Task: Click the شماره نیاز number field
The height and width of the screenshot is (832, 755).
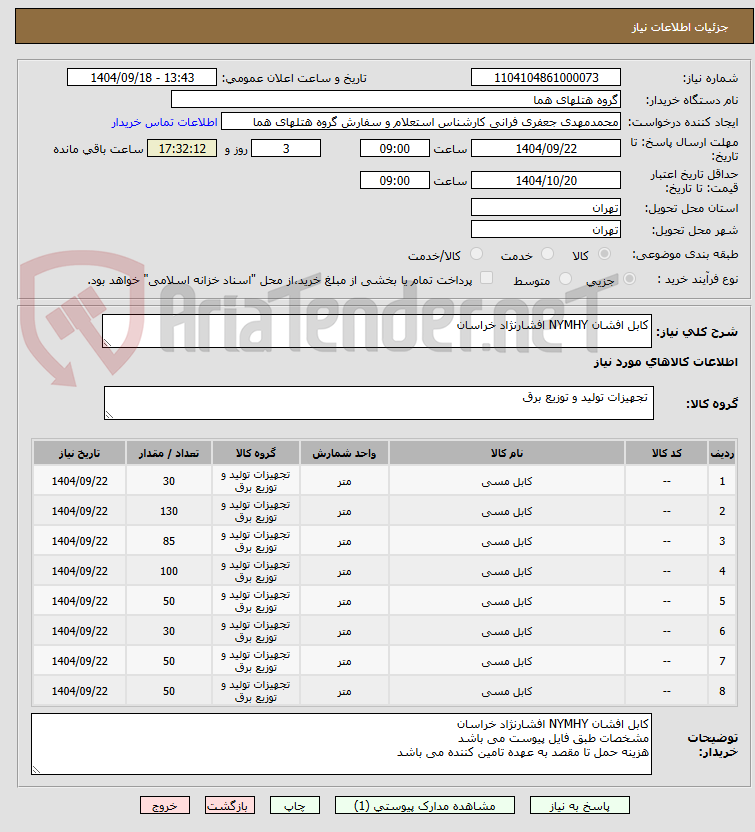Action: (x=545, y=77)
